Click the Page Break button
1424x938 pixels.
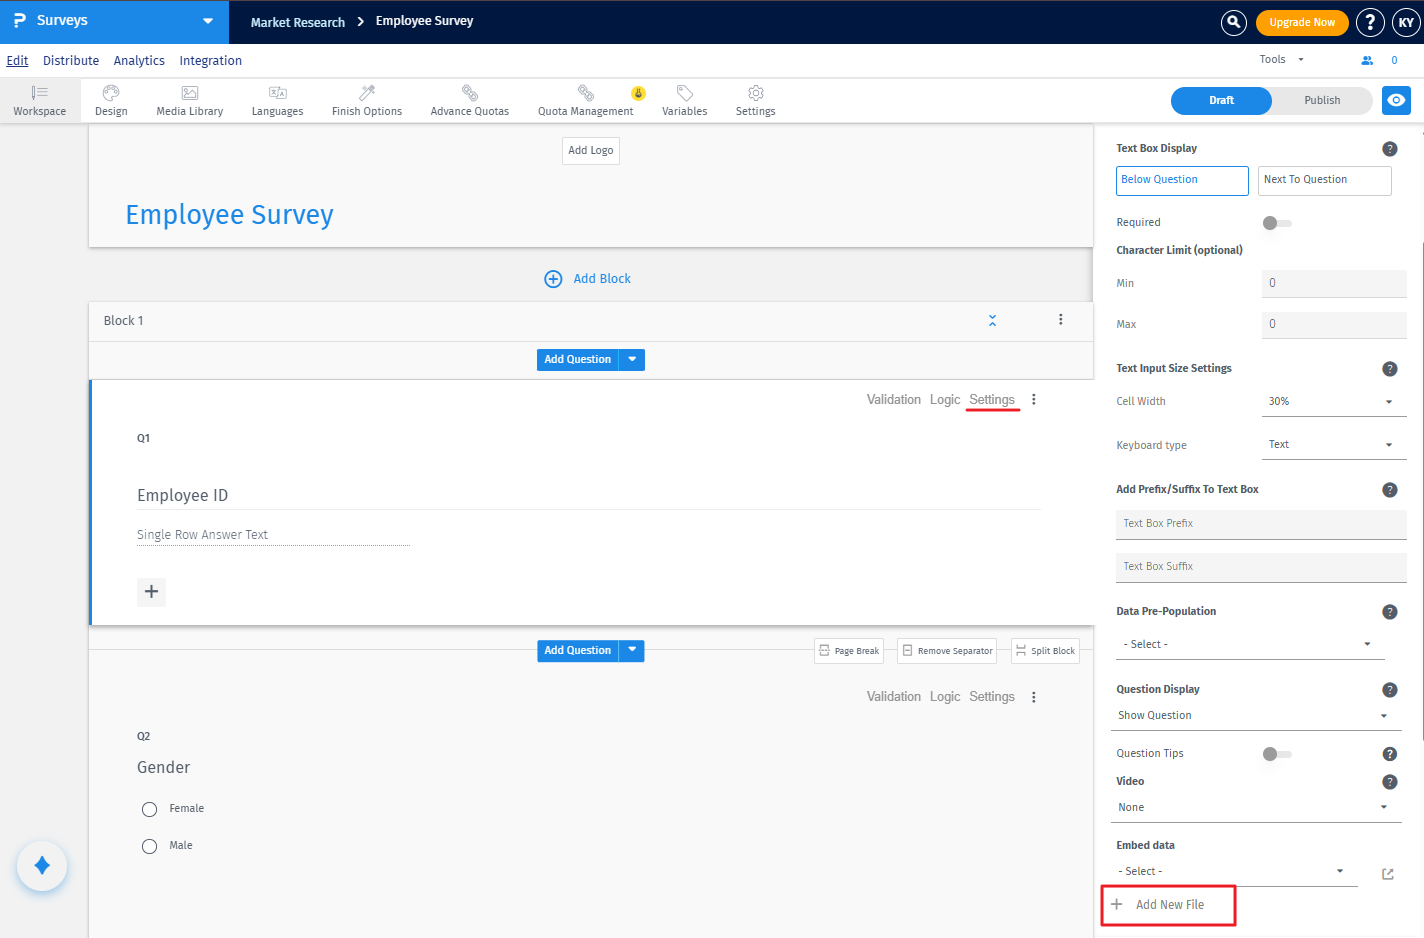(x=849, y=651)
